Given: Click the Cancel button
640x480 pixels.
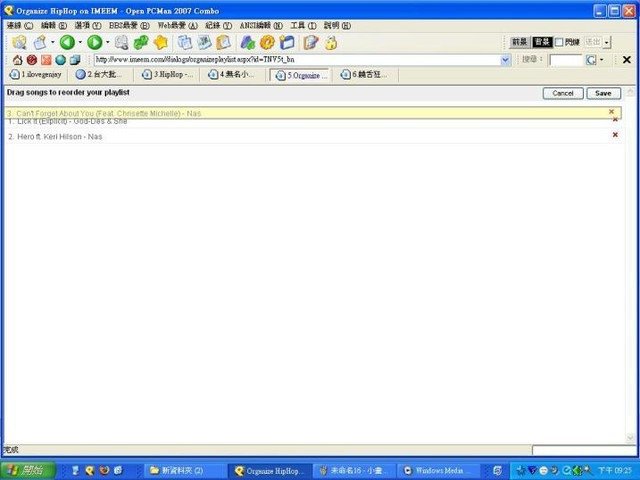Looking at the screenshot, I should click(x=563, y=93).
